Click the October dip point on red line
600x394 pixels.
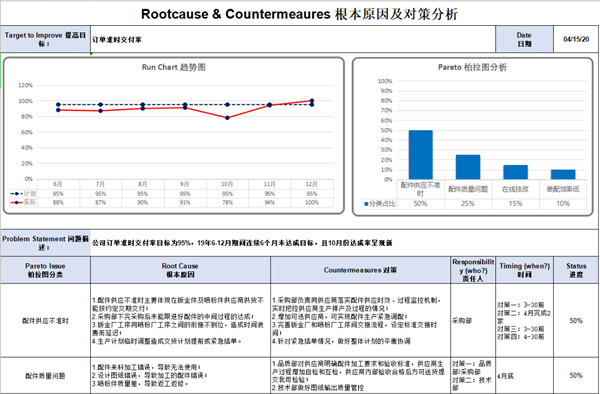(227, 118)
